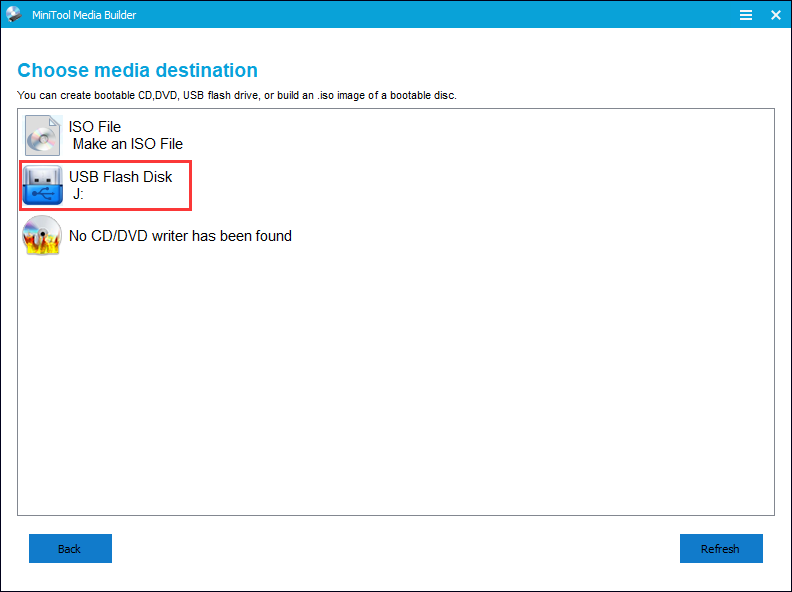This screenshot has width=792, height=592.
Task: Go back using the Back button
Action: coord(70,548)
